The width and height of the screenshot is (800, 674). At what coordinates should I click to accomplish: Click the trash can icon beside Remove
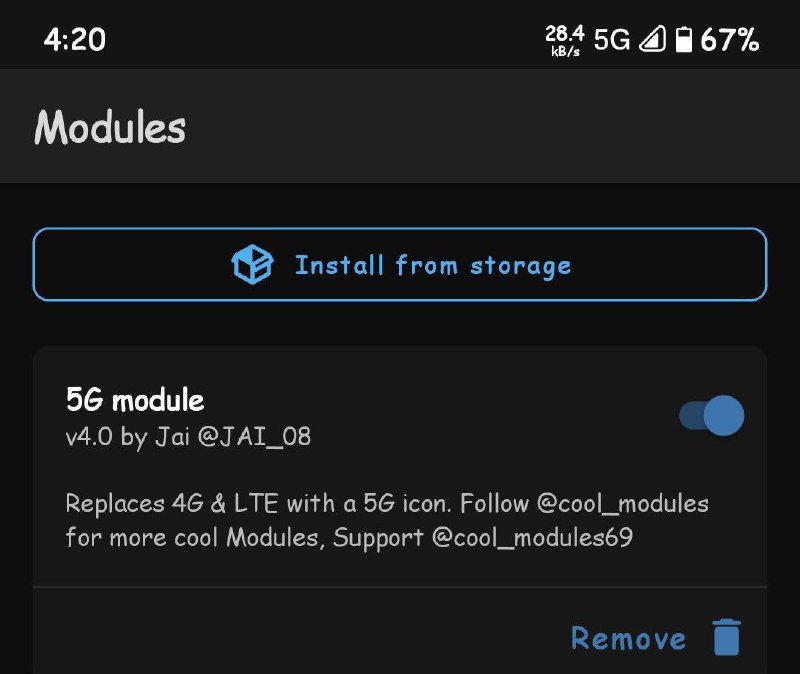[727, 637]
